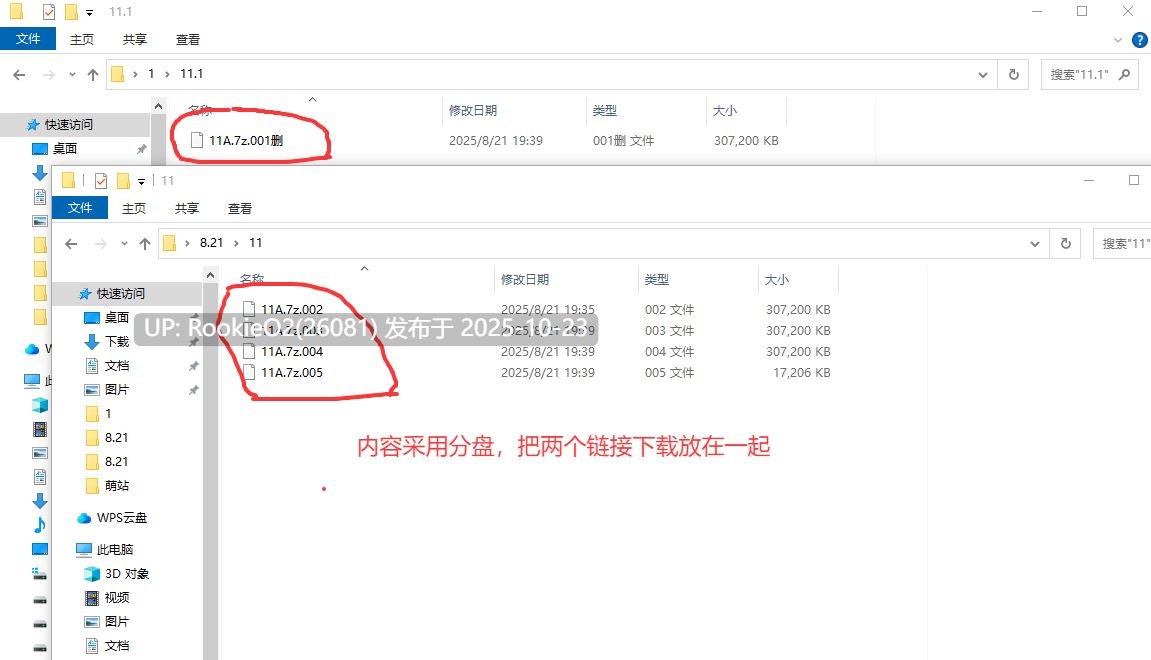Select 桌面 in the 11.1 window sidebar

click(x=65, y=148)
